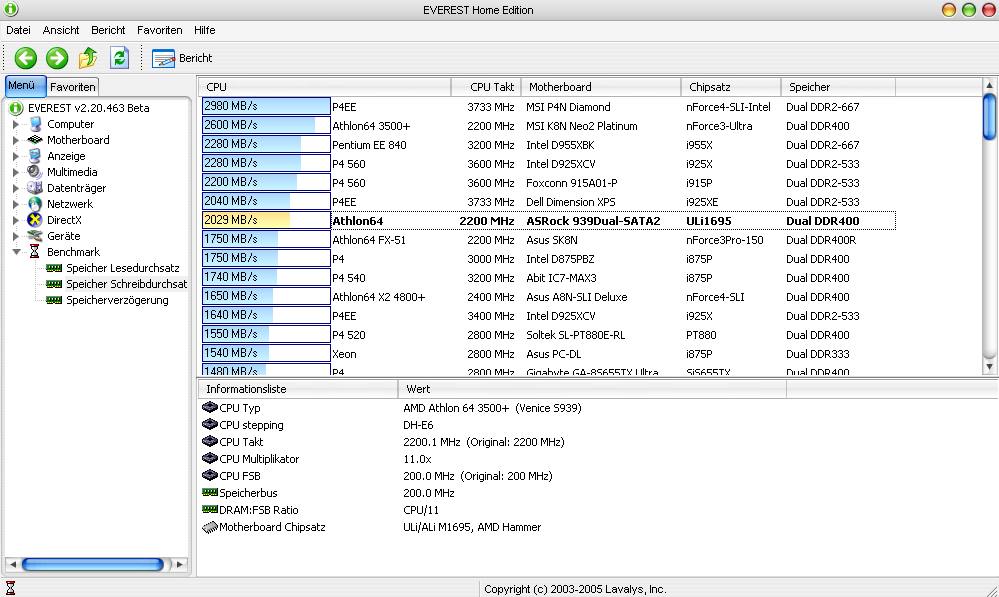This screenshot has height=597, width=999.
Task: Click the up-level arrow toolbar icon
Action: click(x=88, y=58)
